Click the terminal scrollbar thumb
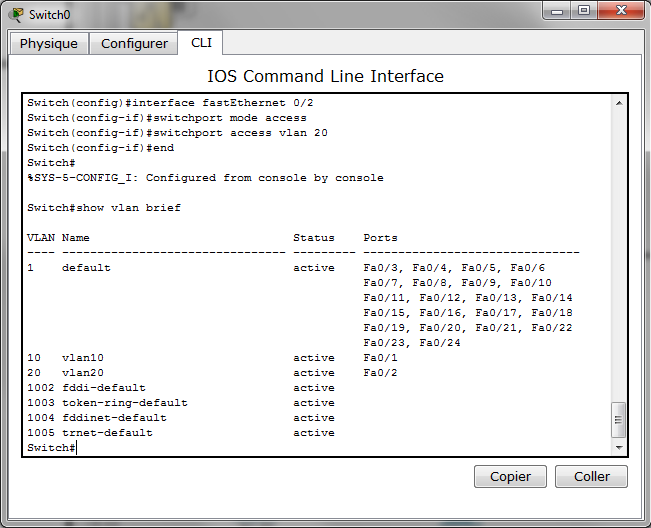The height and width of the screenshot is (528, 651). [619, 420]
